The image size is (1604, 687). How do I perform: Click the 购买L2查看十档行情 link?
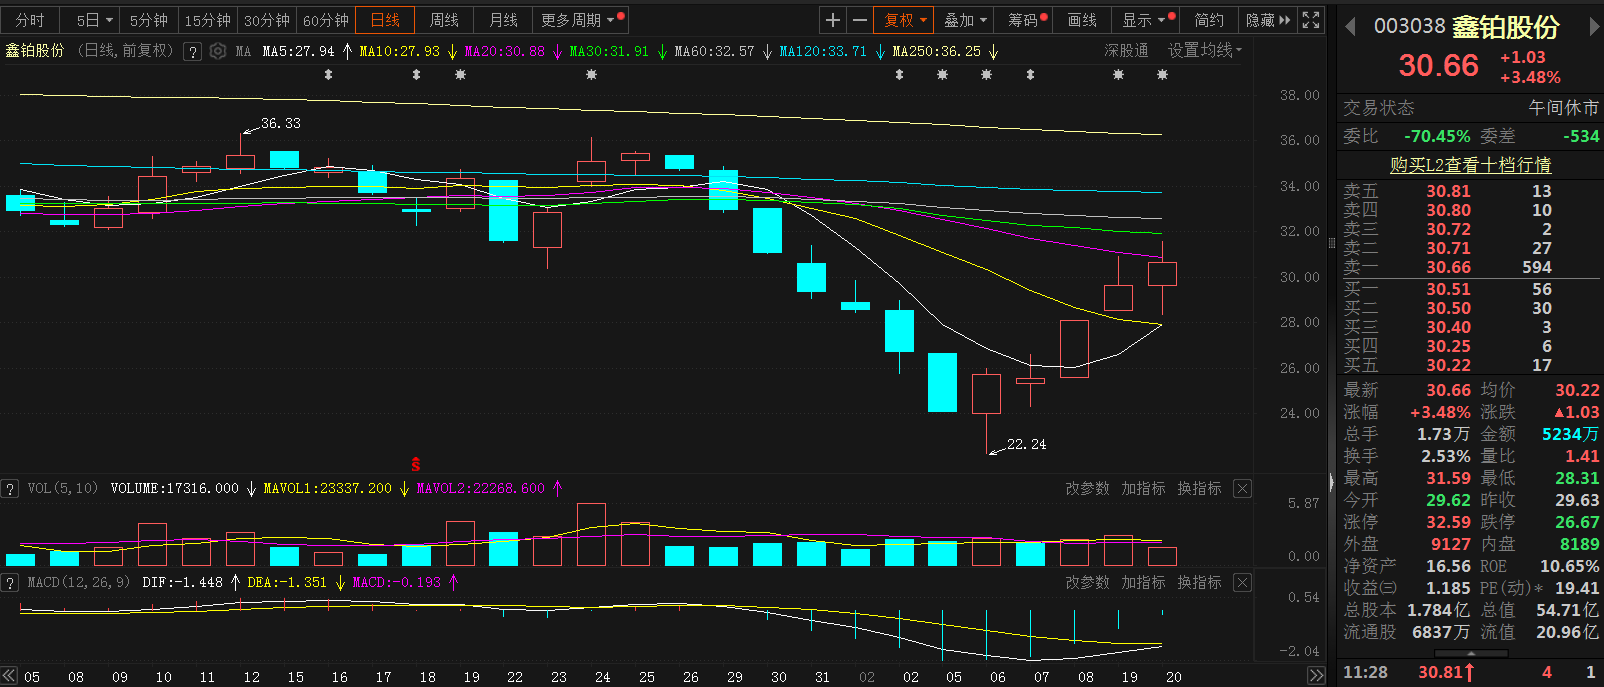1470,165
